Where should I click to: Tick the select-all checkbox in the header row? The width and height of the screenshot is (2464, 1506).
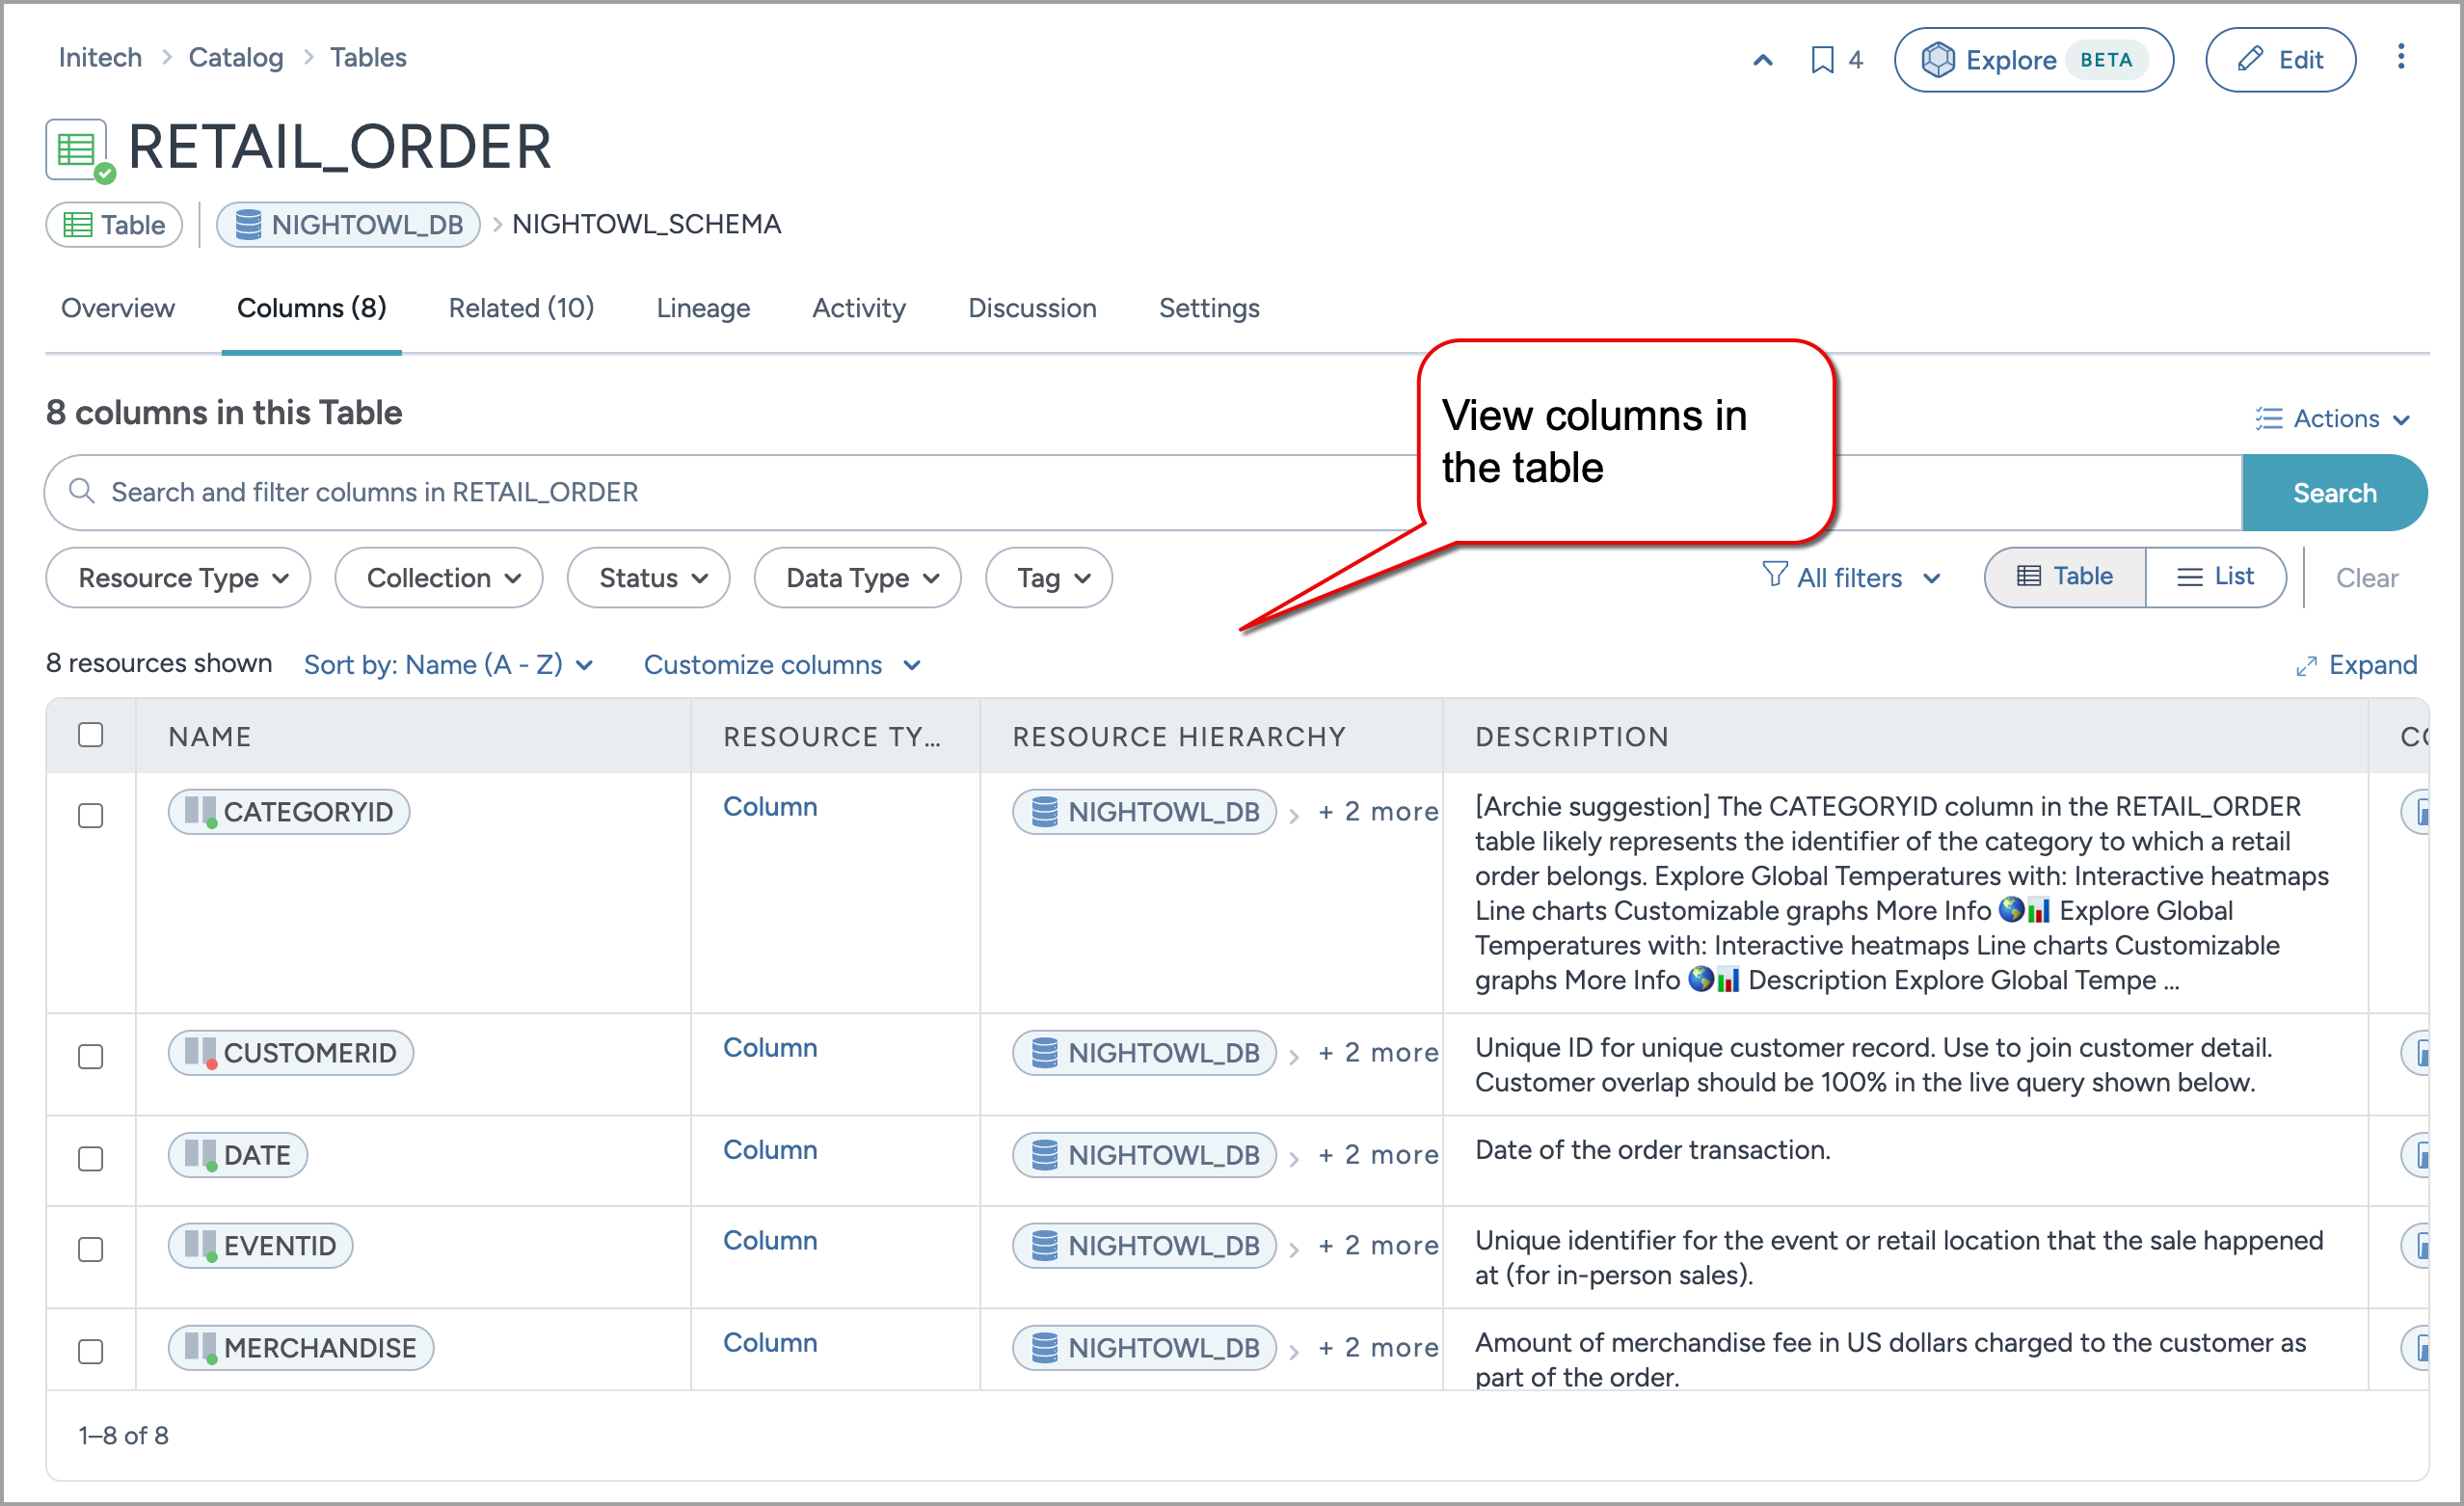(90, 735)
